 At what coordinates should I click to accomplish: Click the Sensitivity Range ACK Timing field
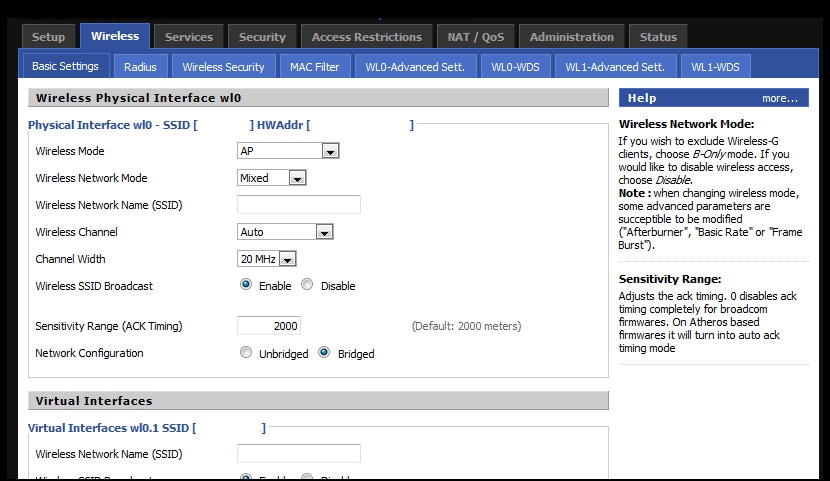click(269, 326)
